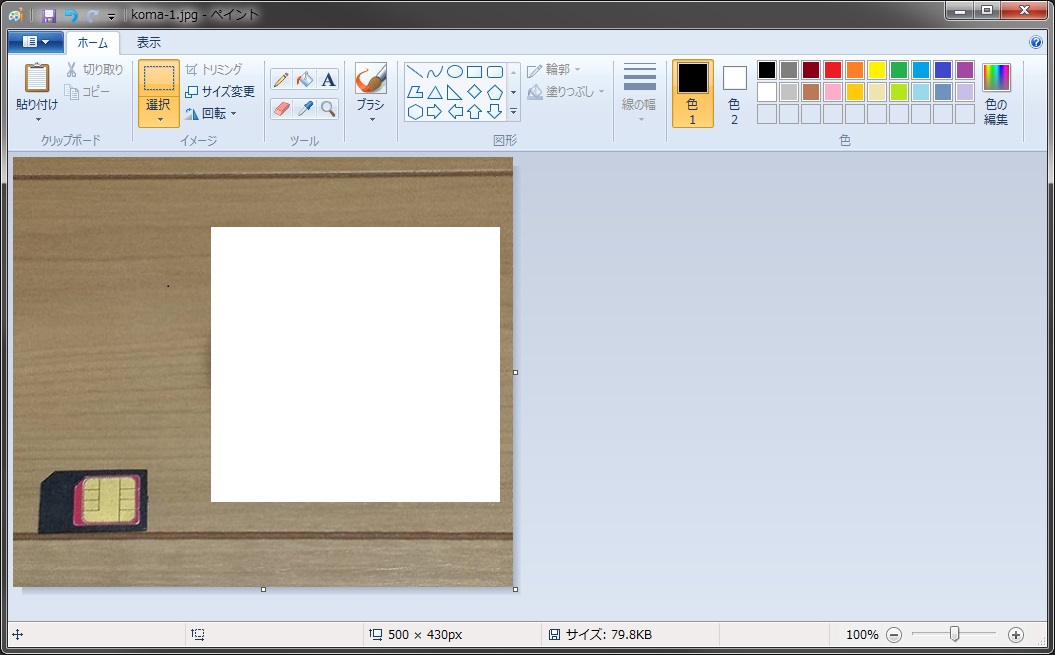Viewport: 1055px width, 655px height.
Task: Switch to the 表示 tab
Action: coord(148,43)
